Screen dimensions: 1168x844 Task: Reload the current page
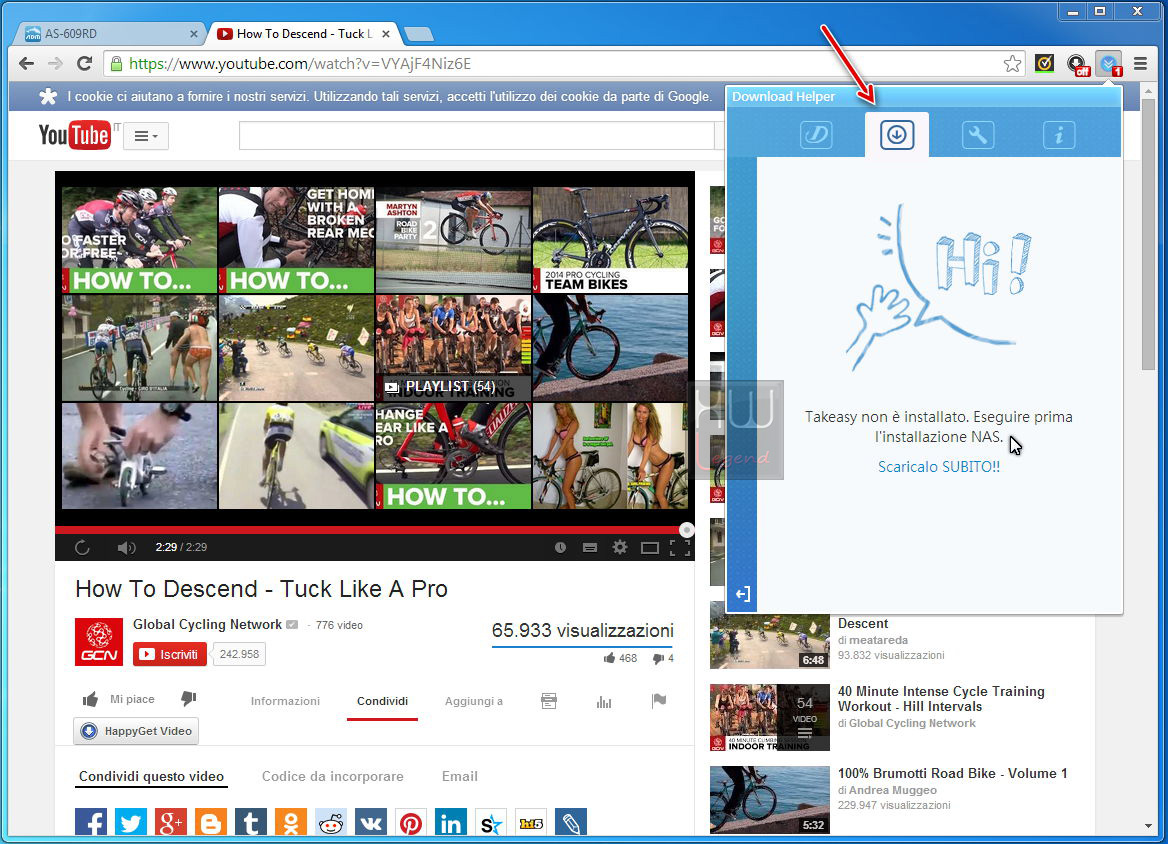tap(84, 63)
